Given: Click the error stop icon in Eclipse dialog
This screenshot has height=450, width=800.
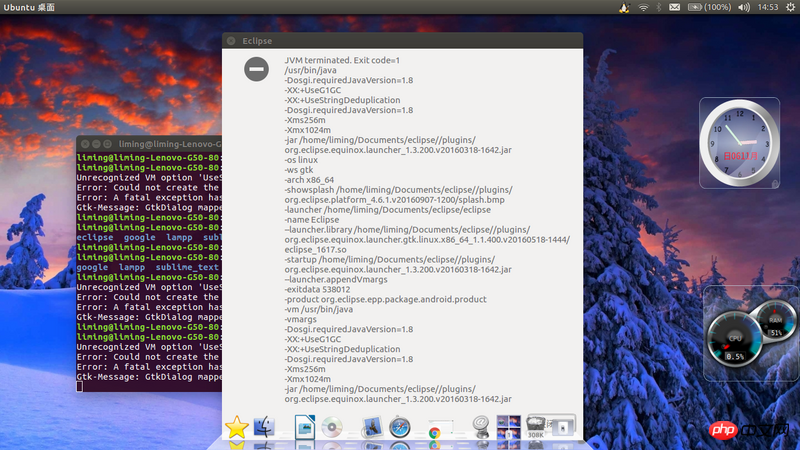Looking at the screenshot, I should point(256,69).
